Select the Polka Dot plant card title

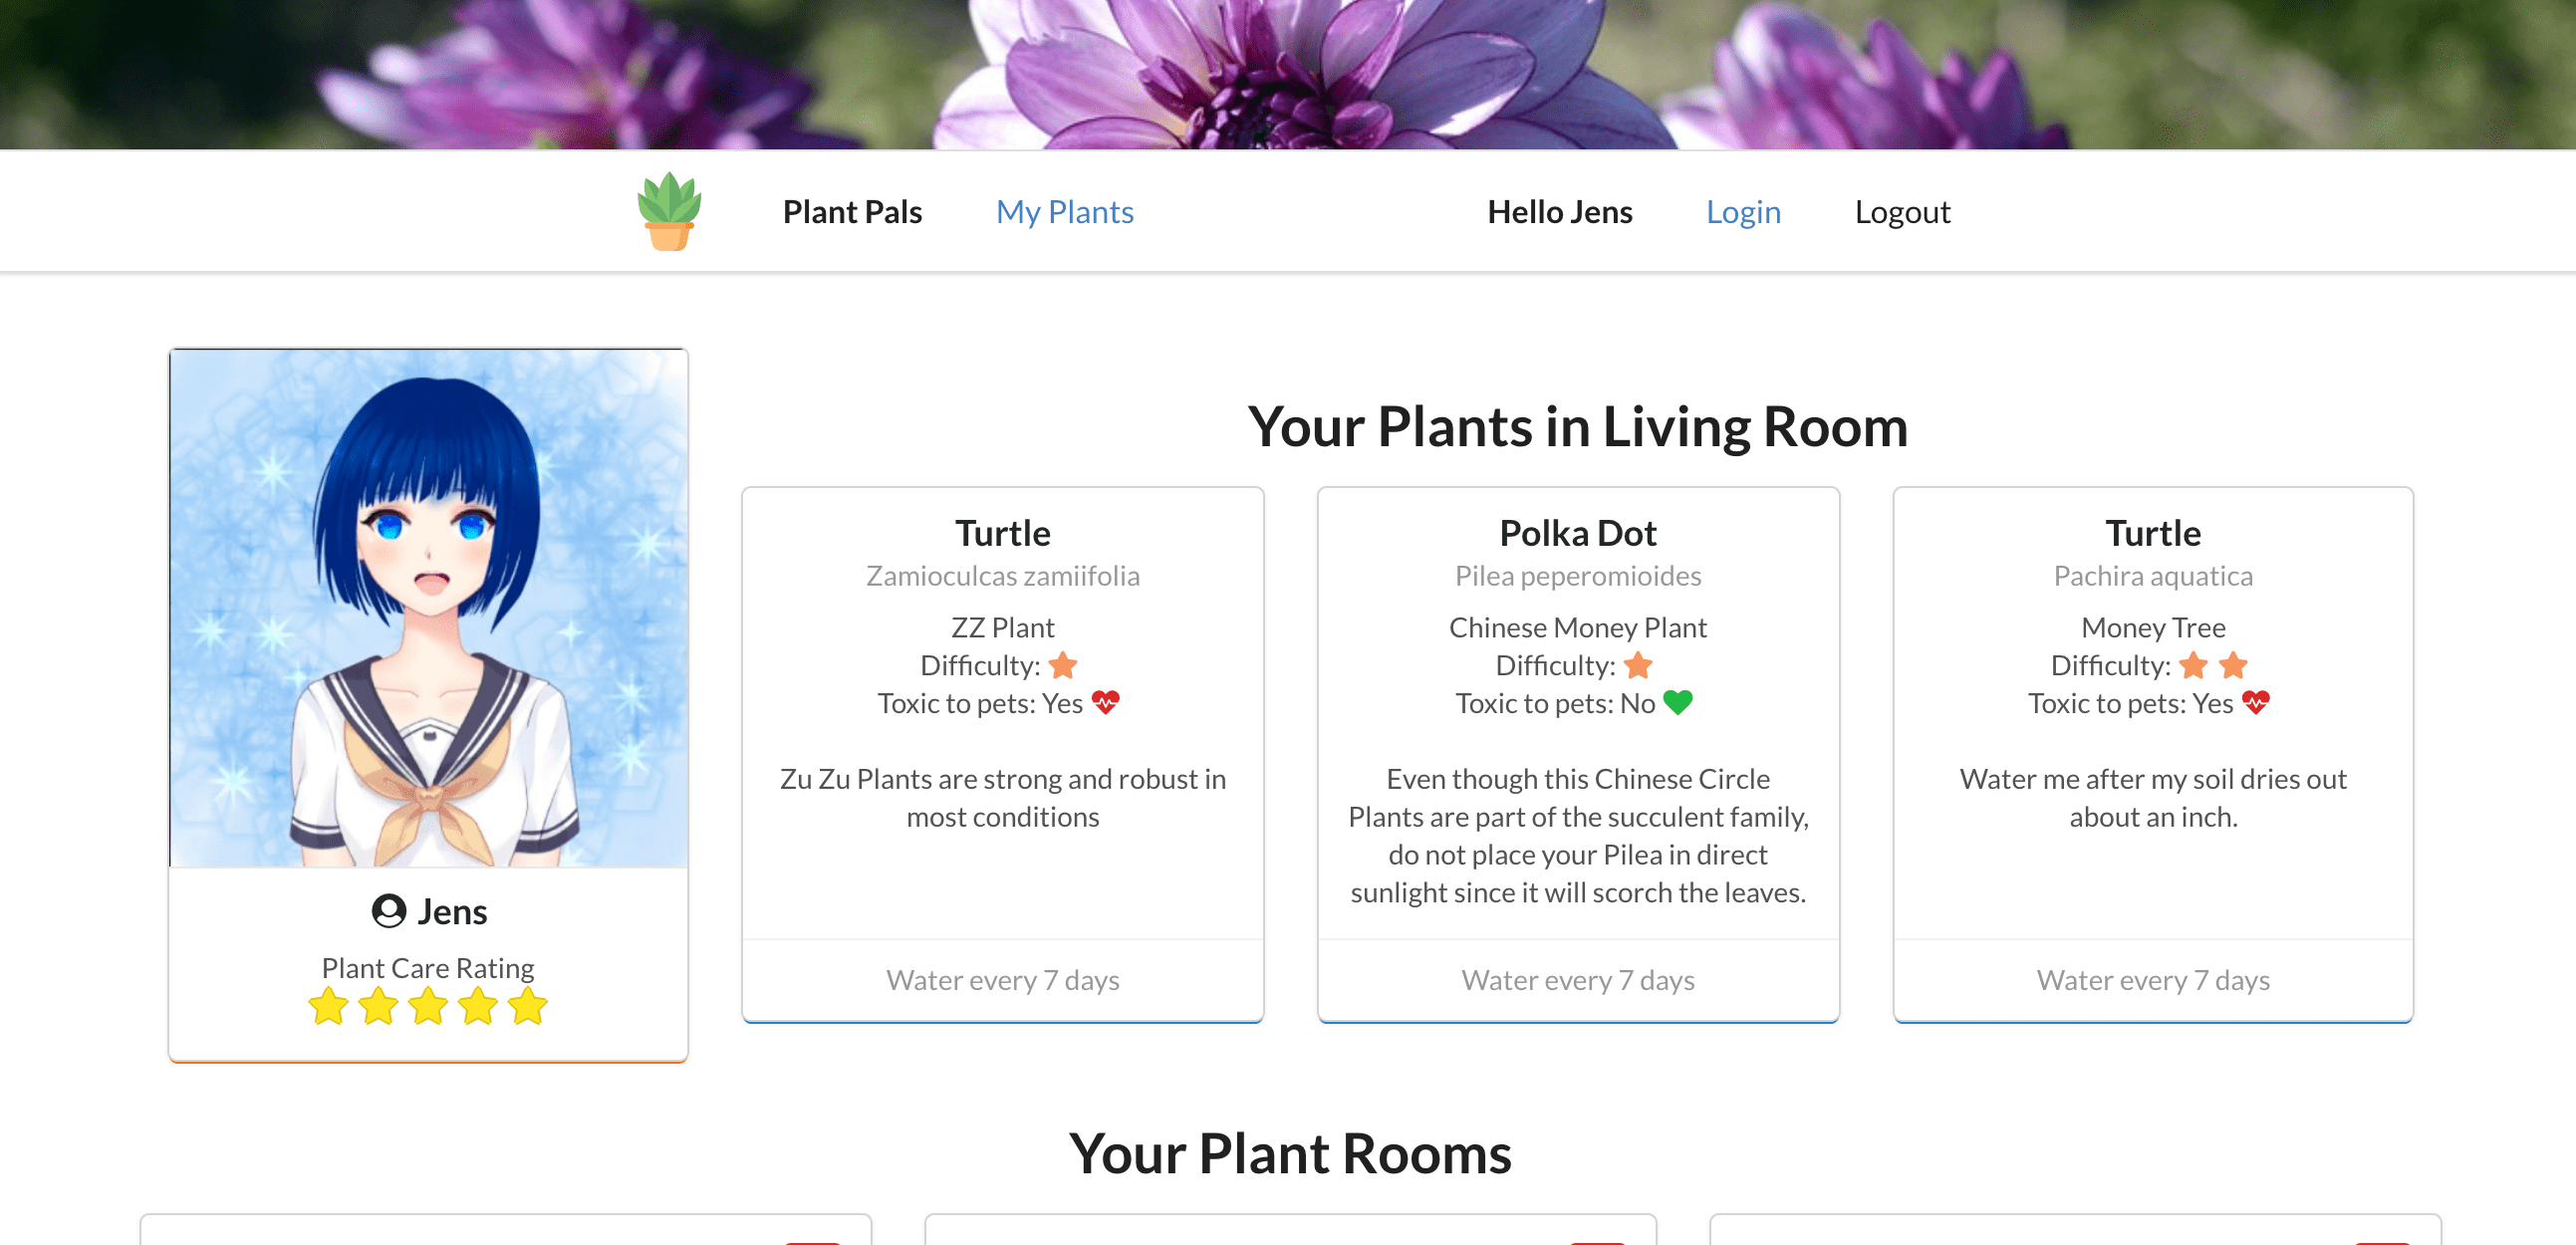[x=1578, y=533]
